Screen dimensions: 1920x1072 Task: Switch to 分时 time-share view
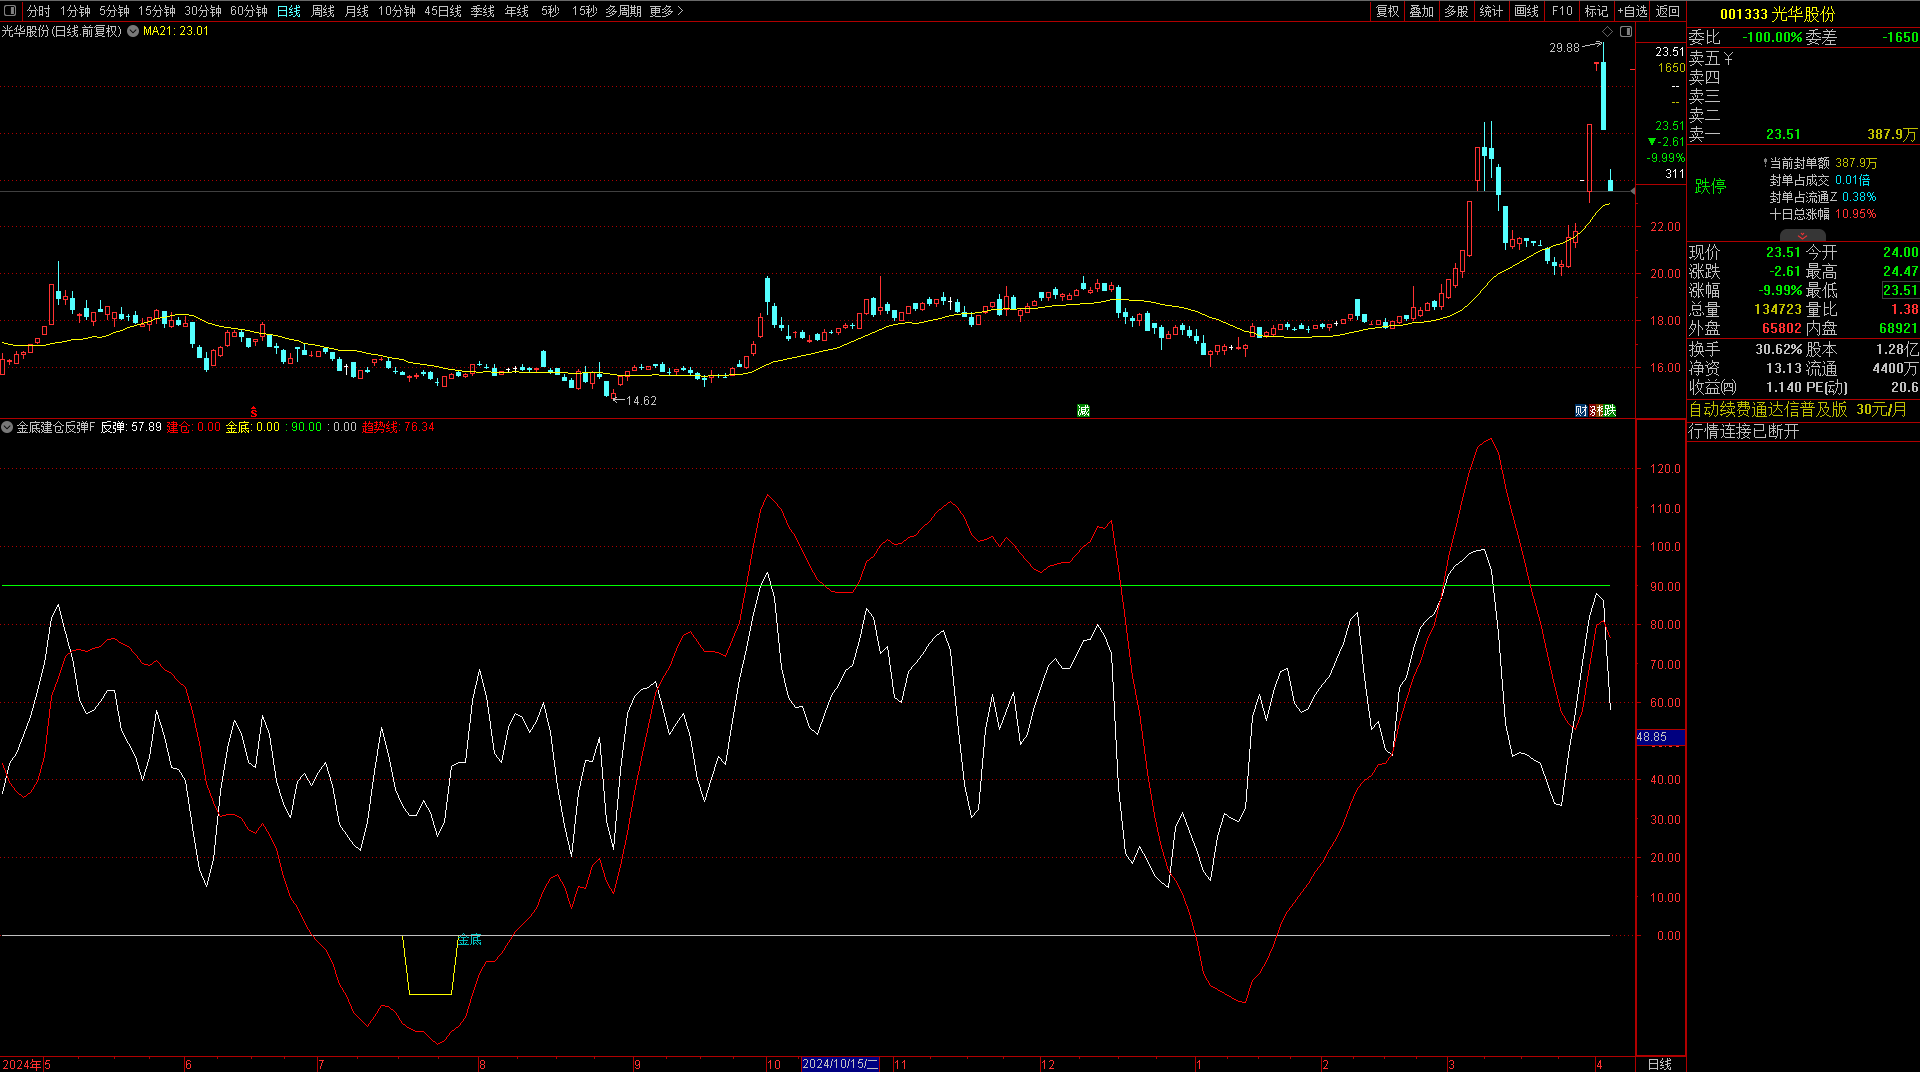point(39,11)
